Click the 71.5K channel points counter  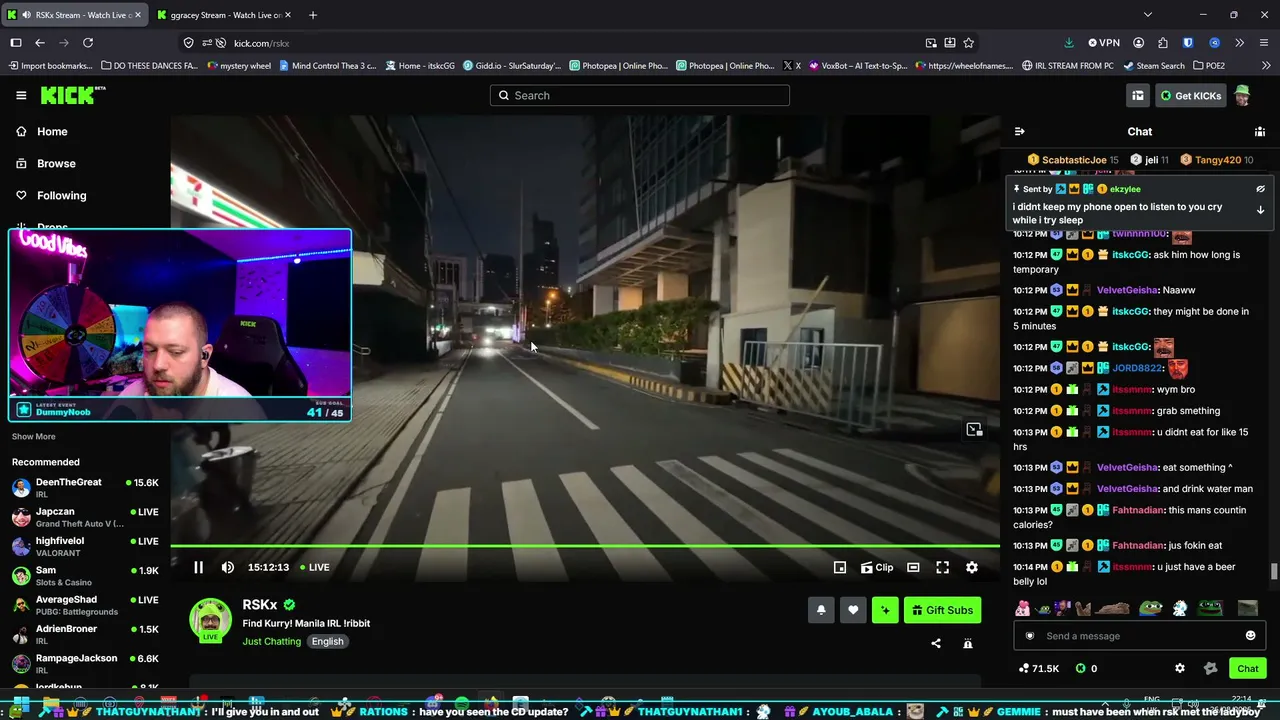[1039, 668]
